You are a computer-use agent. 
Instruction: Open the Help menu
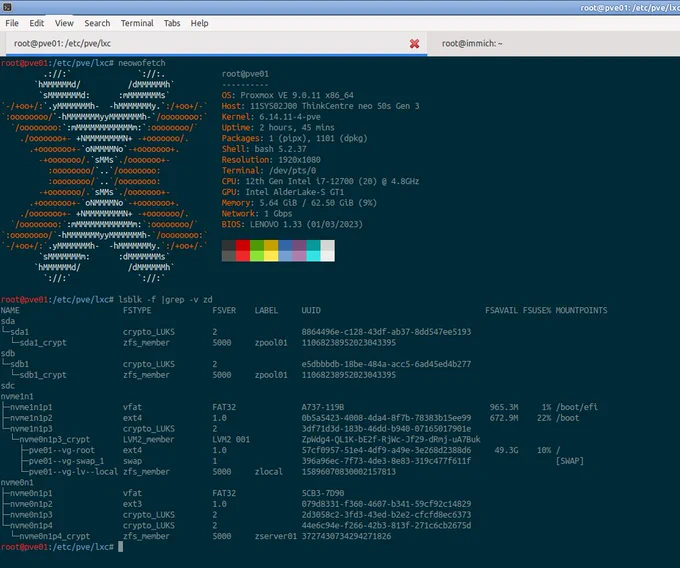click(199, 23)
